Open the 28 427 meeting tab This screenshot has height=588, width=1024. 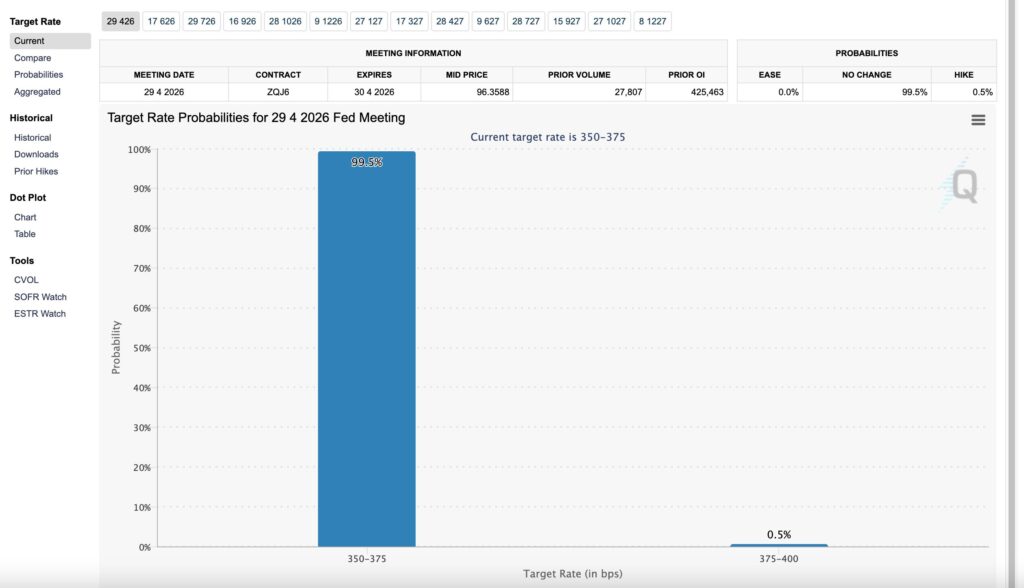click(x=449, y=21)
